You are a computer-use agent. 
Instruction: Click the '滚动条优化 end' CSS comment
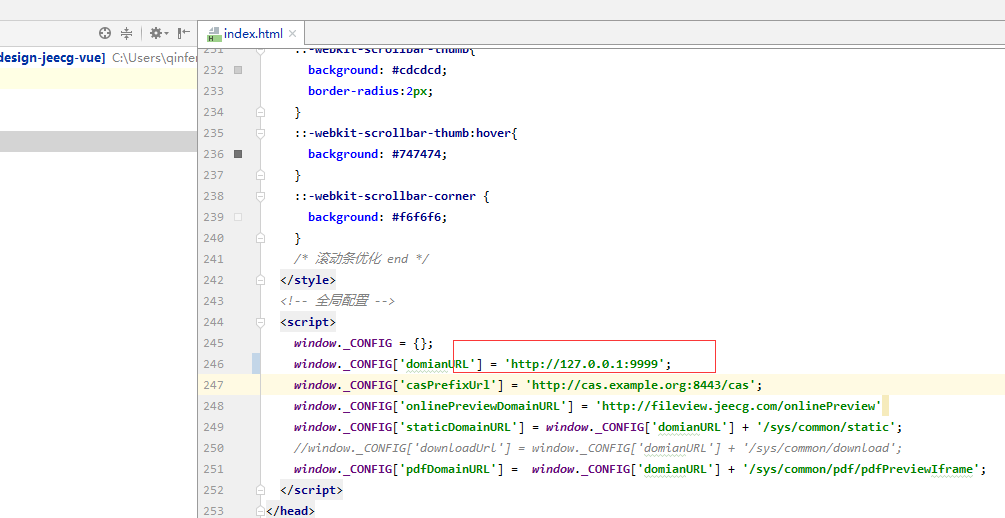click(x=361, y=259)
